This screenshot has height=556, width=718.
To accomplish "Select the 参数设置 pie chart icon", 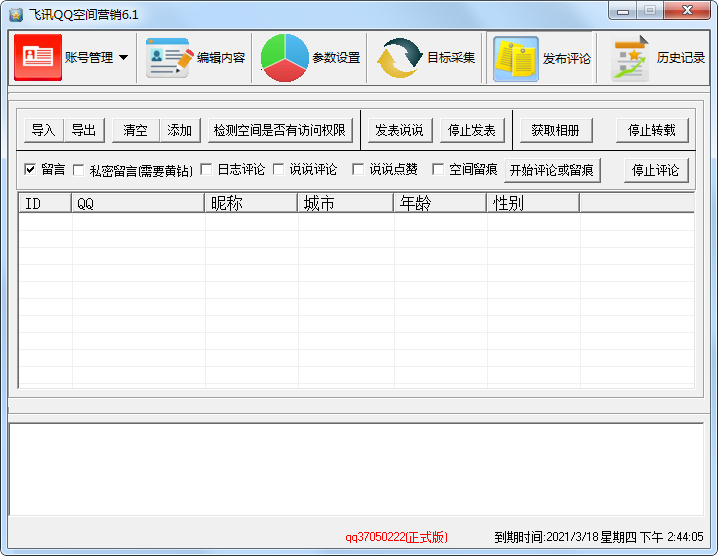I will (284, 58).
